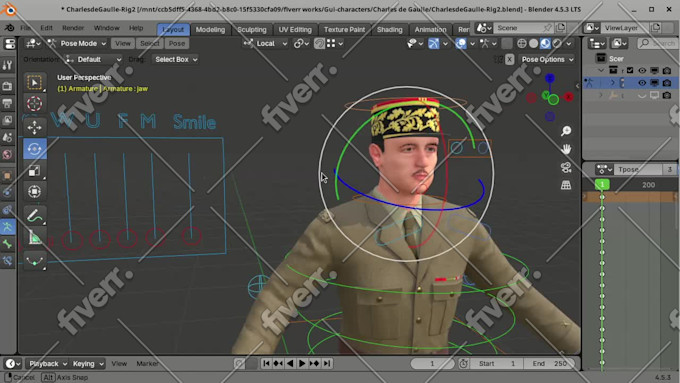Switch to the UV Editing workspace tab

[295, 29]
